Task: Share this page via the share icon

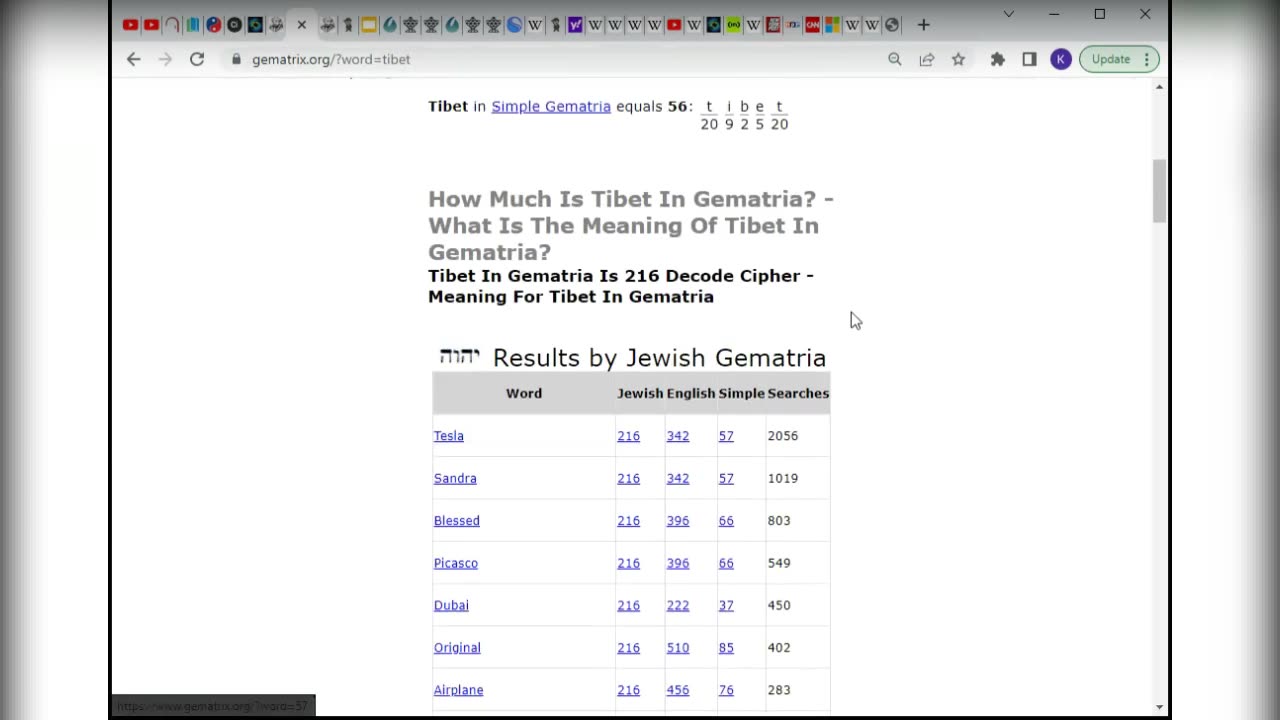Action: [927, 59]
